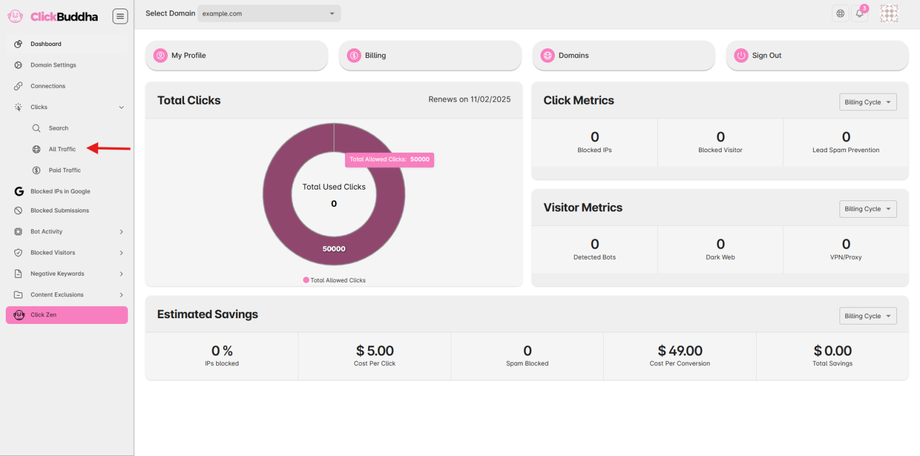Select All Traffic in the sidebar
This screenshot has height=456, width=920.
pyautogui.click(x=62, y=149)
